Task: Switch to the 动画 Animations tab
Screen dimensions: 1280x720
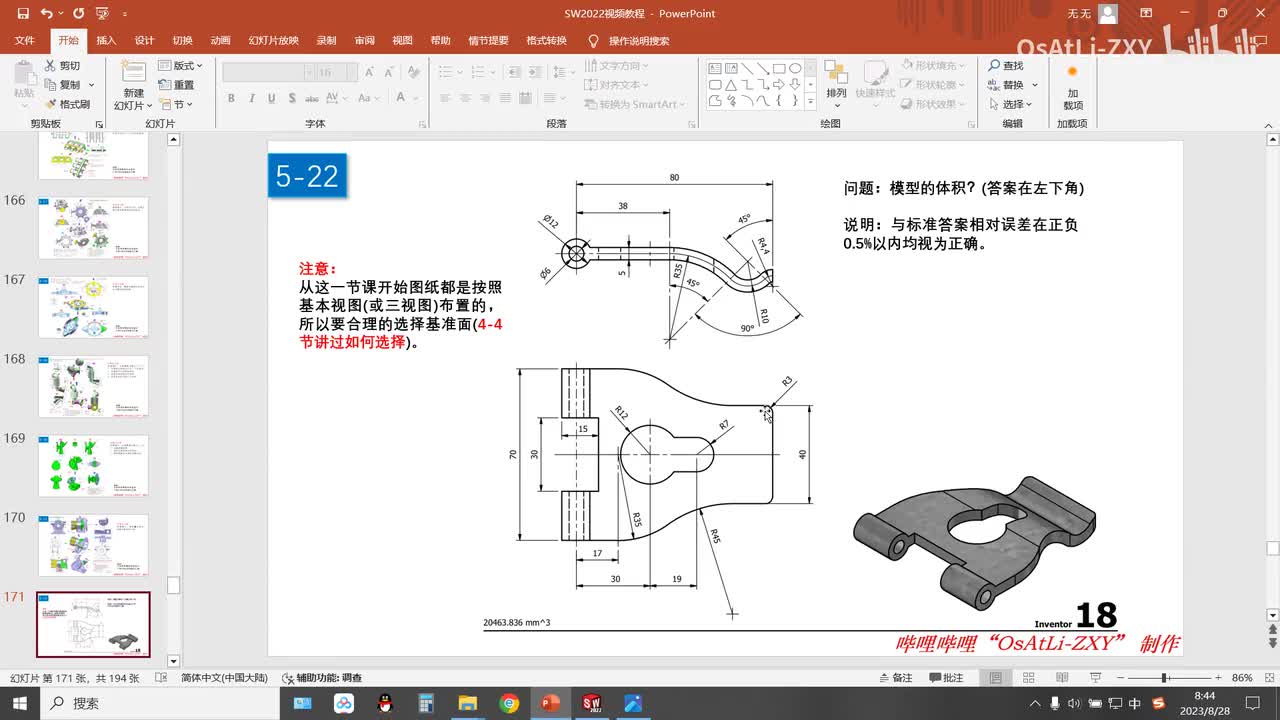Action: pyautogui.click(x=221, y=41)
